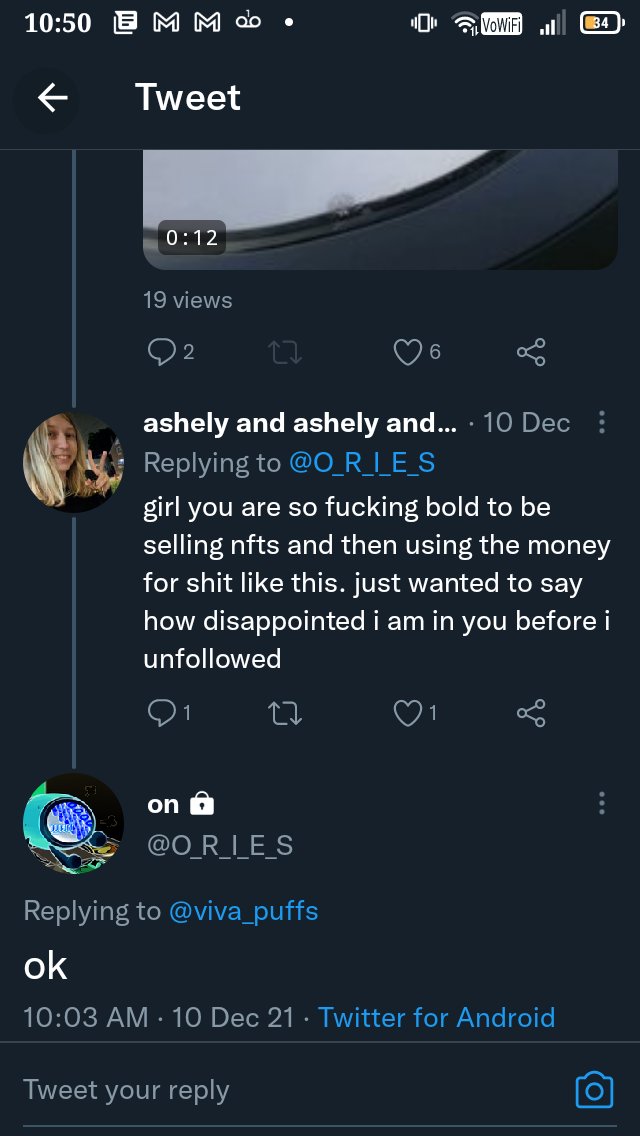The width and height of the screenshot is (640, 1136).
Task: Like ashely's reply tweet
Action: pyautogui.click(x=407, y=712)
